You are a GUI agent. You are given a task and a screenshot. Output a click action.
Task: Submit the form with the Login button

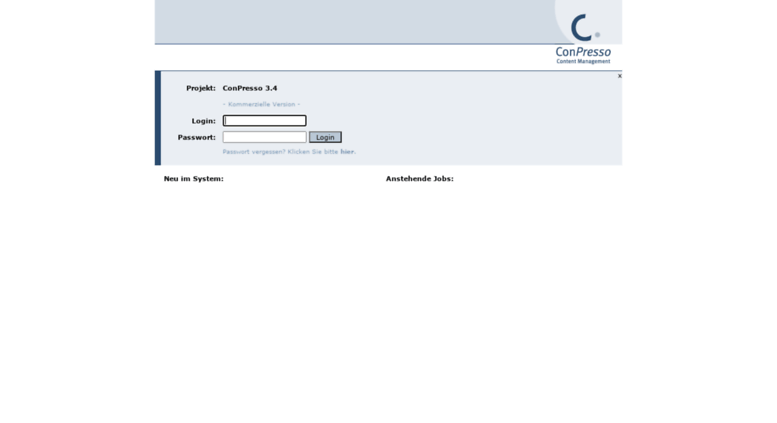click(325, 137)
